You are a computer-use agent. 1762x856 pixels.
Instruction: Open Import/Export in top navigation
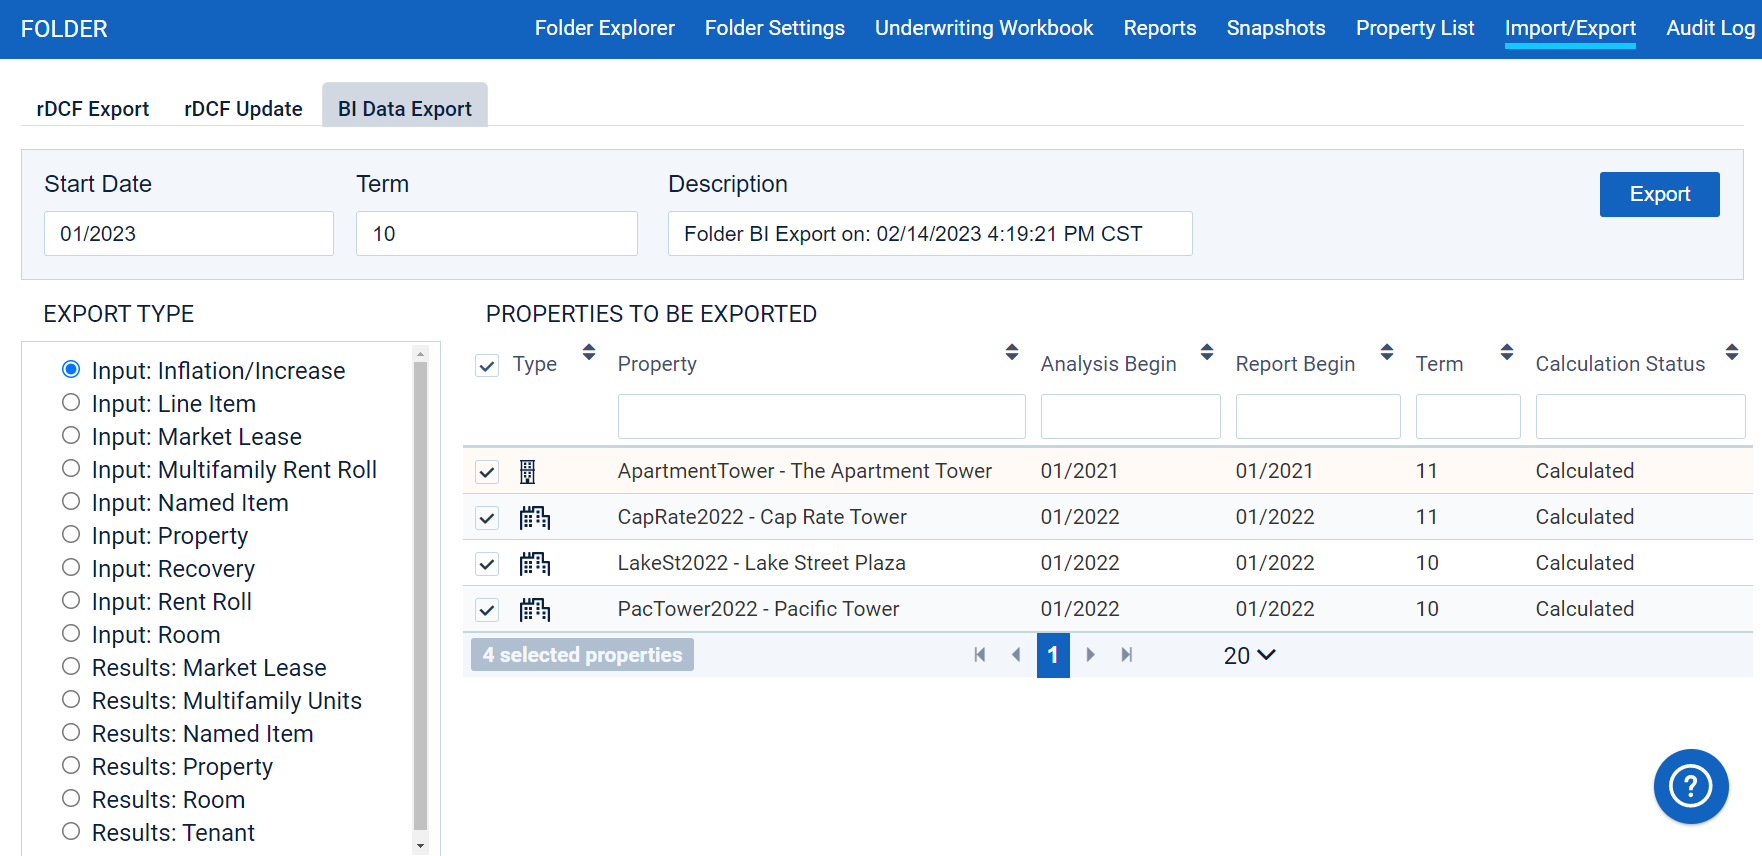point(1570,28)
